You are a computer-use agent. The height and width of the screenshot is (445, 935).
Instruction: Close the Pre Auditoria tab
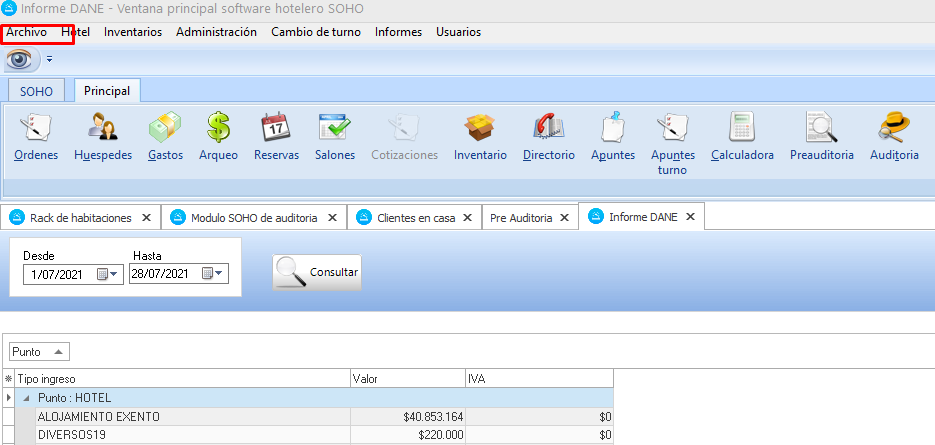click(x=564, y=217)
